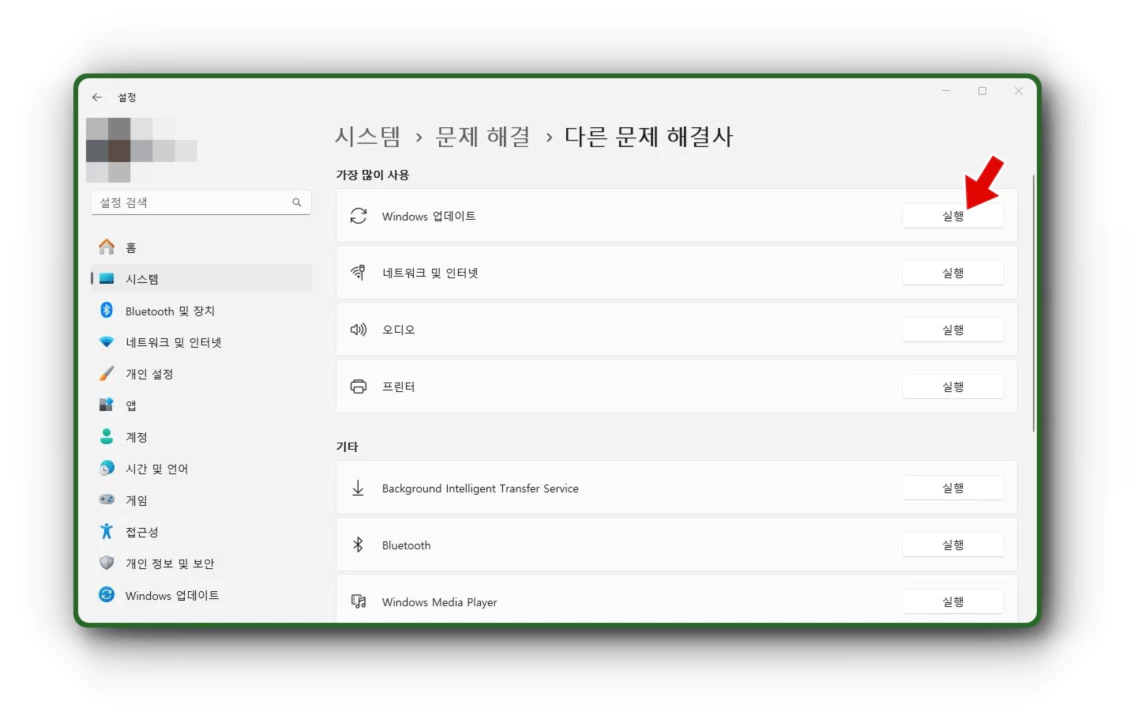The width and height of the screenshot is (1134, 720).
Task: Click the blurred user profile picture
Action: tap(141, 150)
